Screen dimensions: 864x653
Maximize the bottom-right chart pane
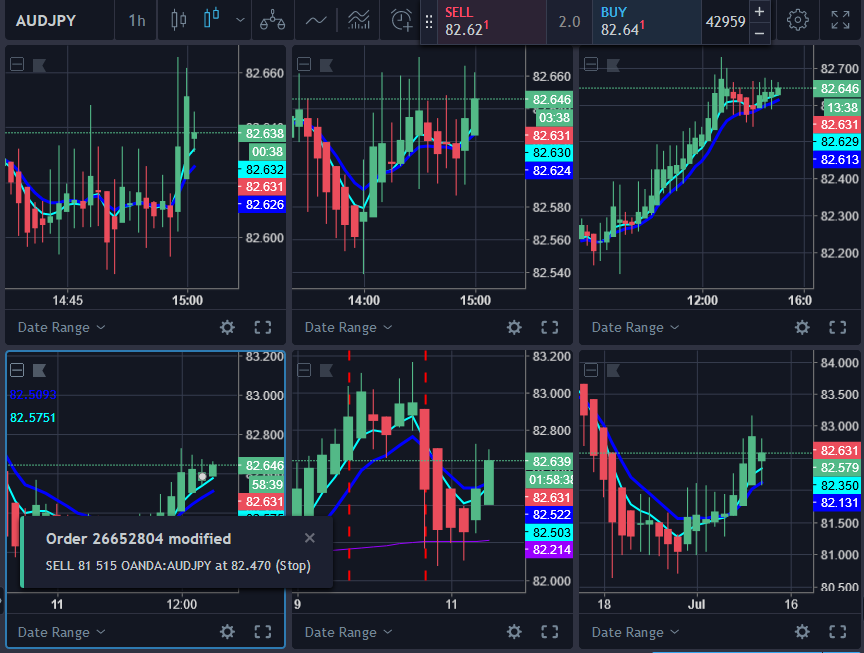pyautogui.click(x=837, y=632)
